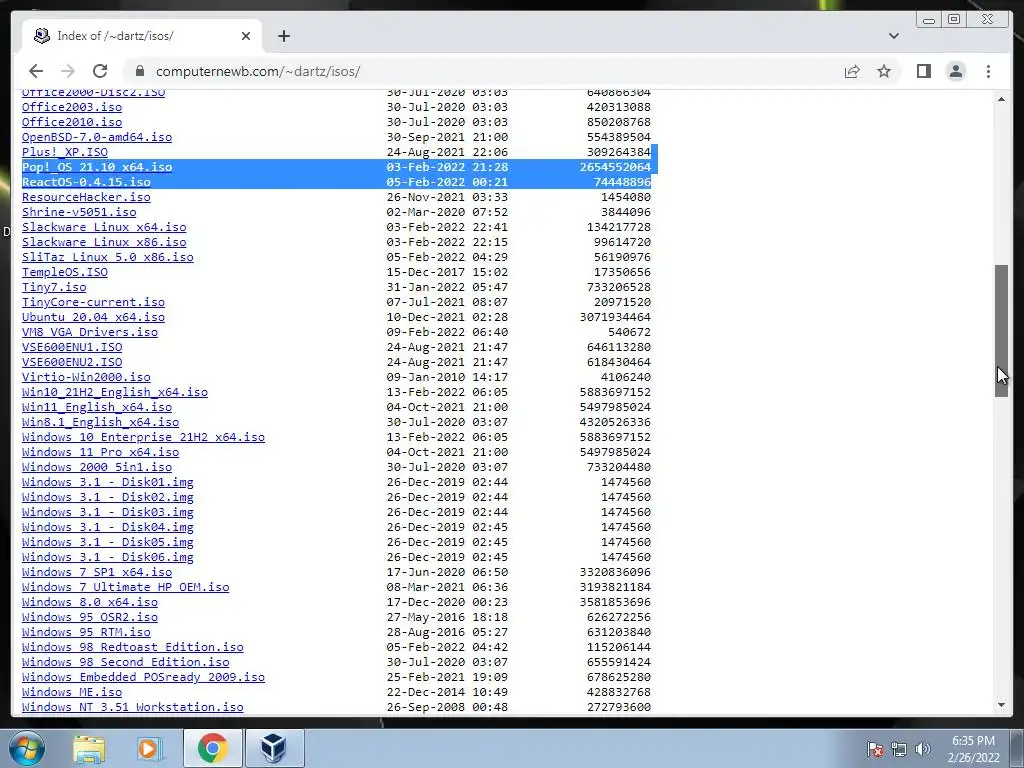Open Windows_7_Ultimate_HP_OEM.iso link

[125, 588]
